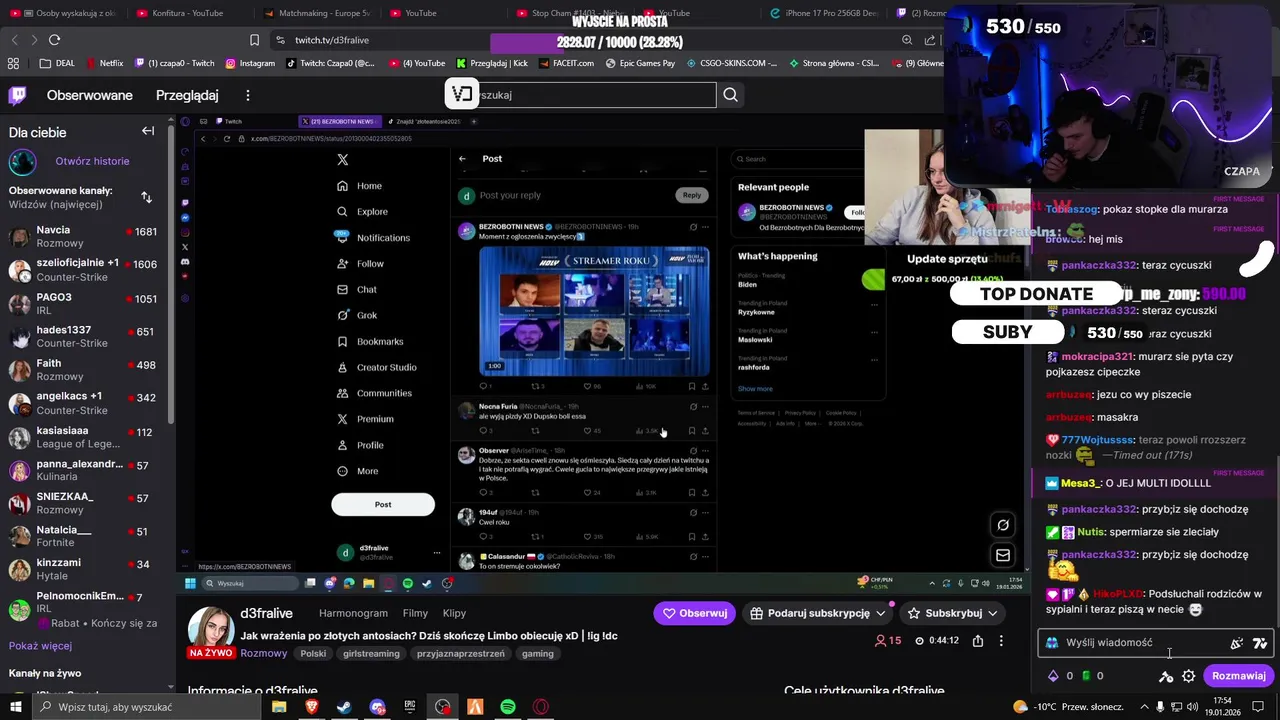1280x720 pixels.
Task: Open the Klipy channel tab
Action: point(454,613)
